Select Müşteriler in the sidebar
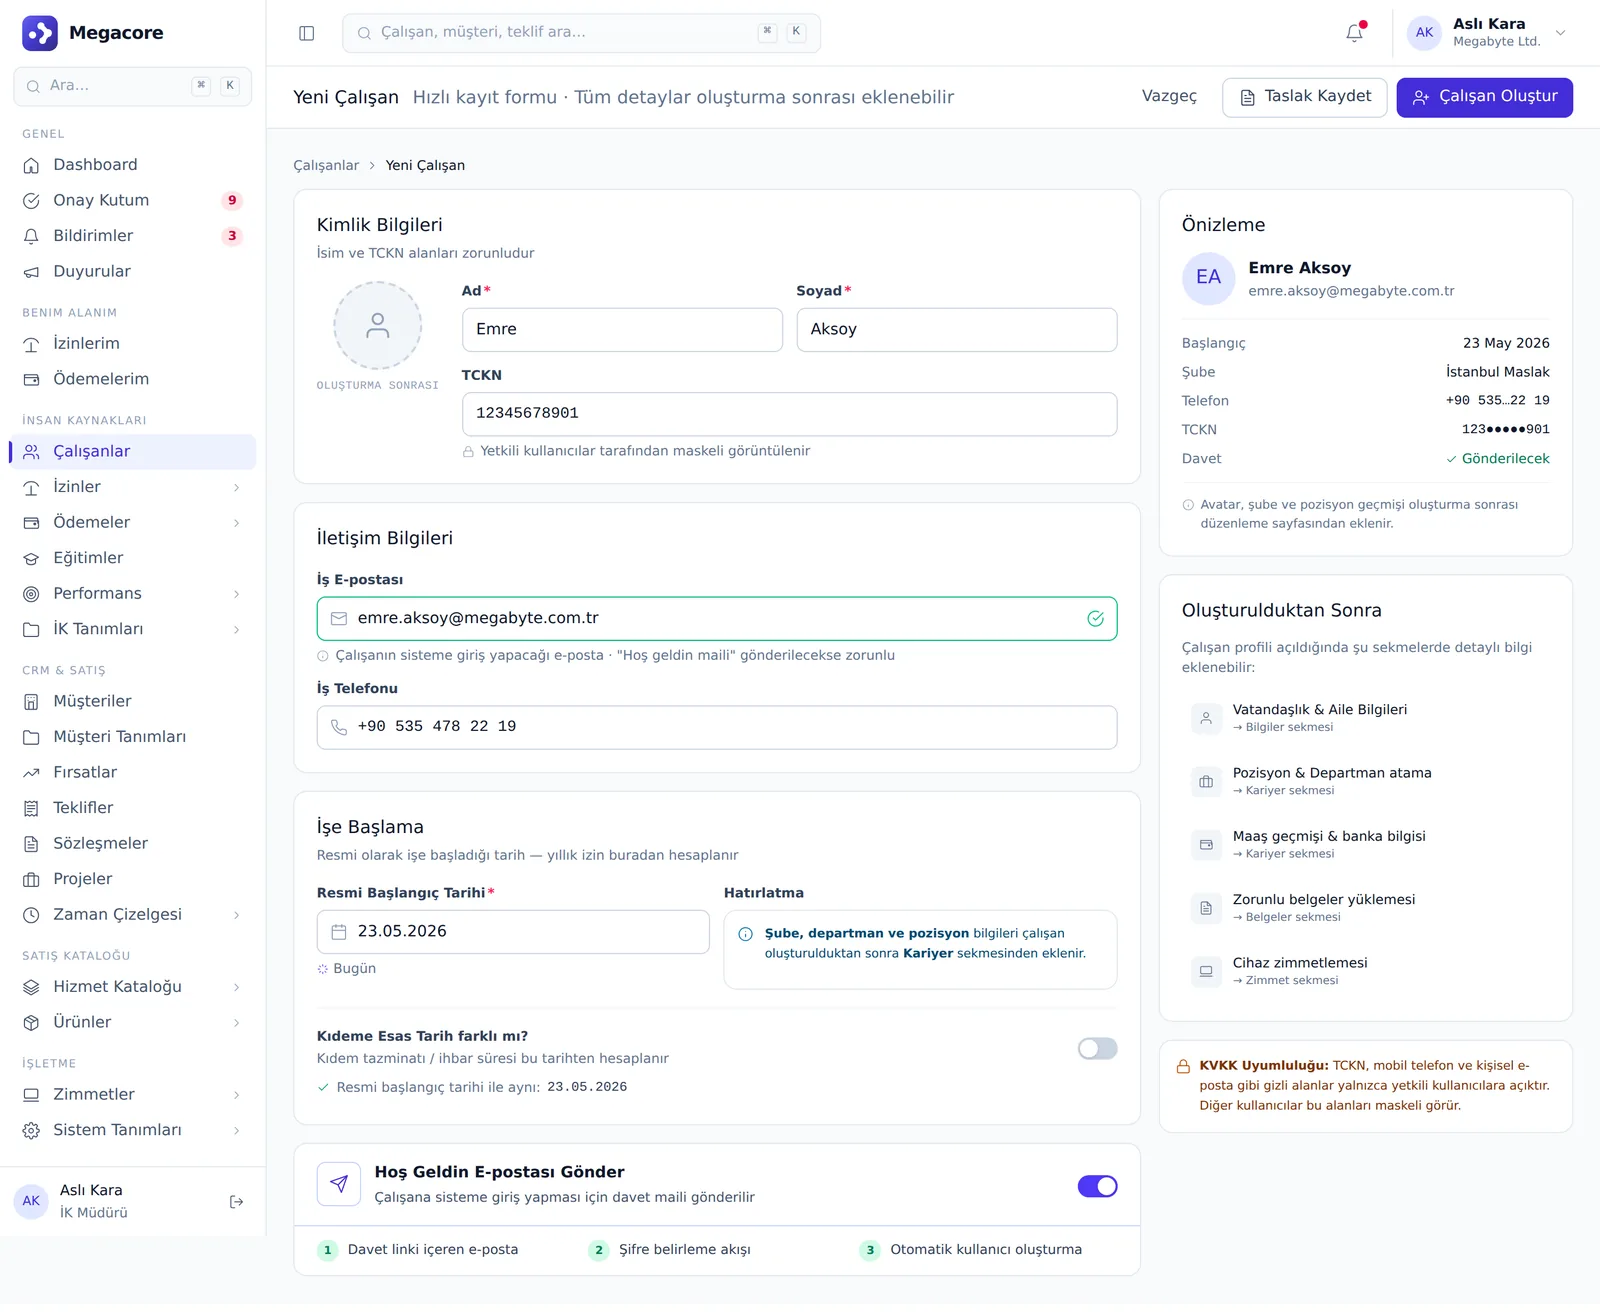1600x1314 pixels. pos(132,702)
